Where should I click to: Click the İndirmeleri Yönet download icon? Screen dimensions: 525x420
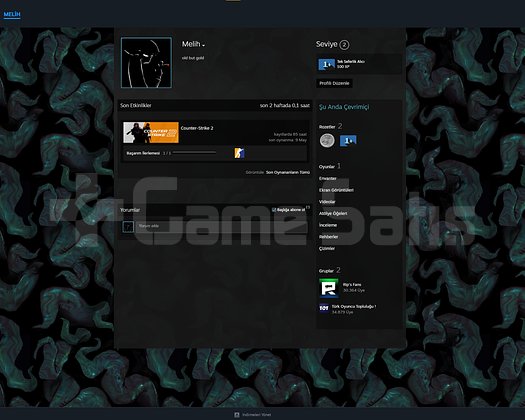(x=237, y=415)
